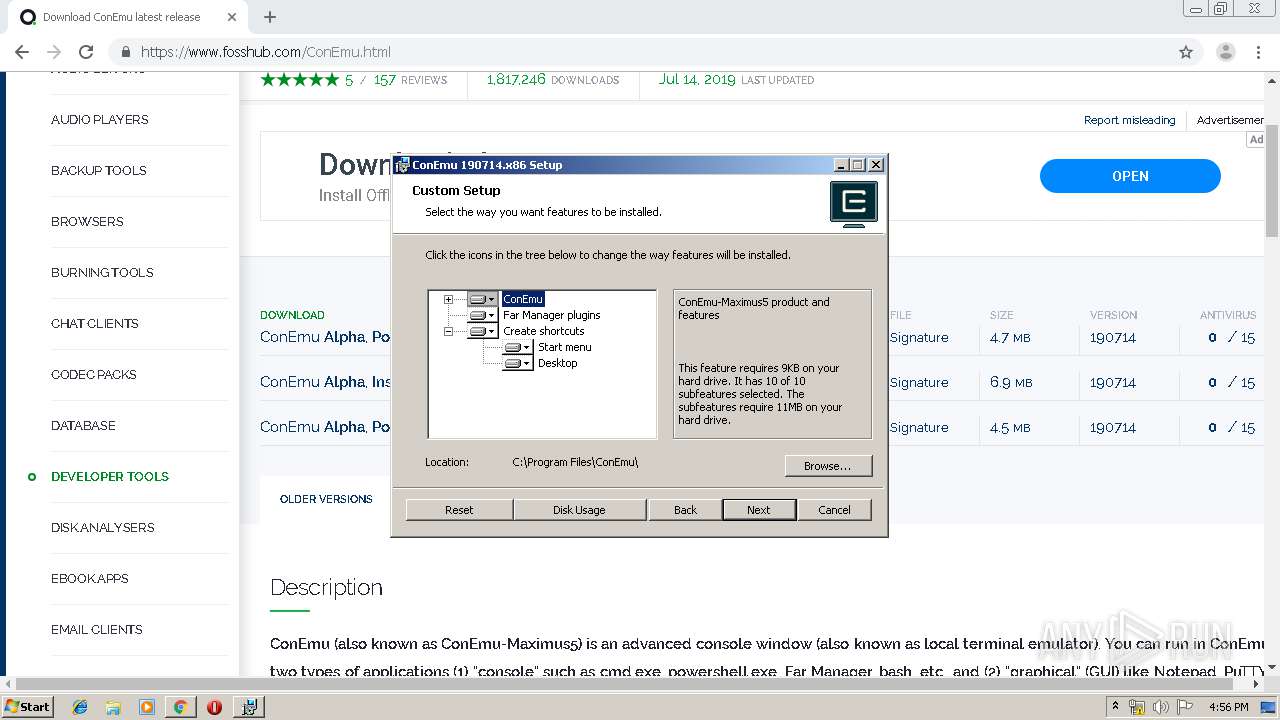Open Chrome from the taskbar
This screenshot has height=720, width=1280.
point(180,707)
